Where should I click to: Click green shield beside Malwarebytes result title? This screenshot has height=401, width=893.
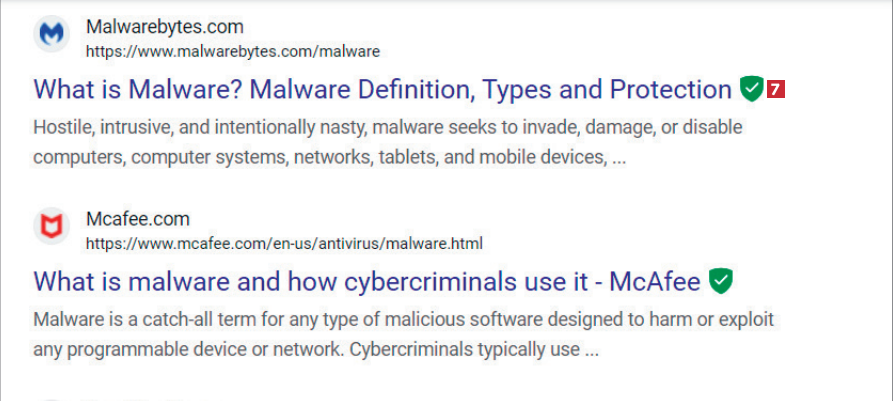pyautogui.click(x=751, y=89)
